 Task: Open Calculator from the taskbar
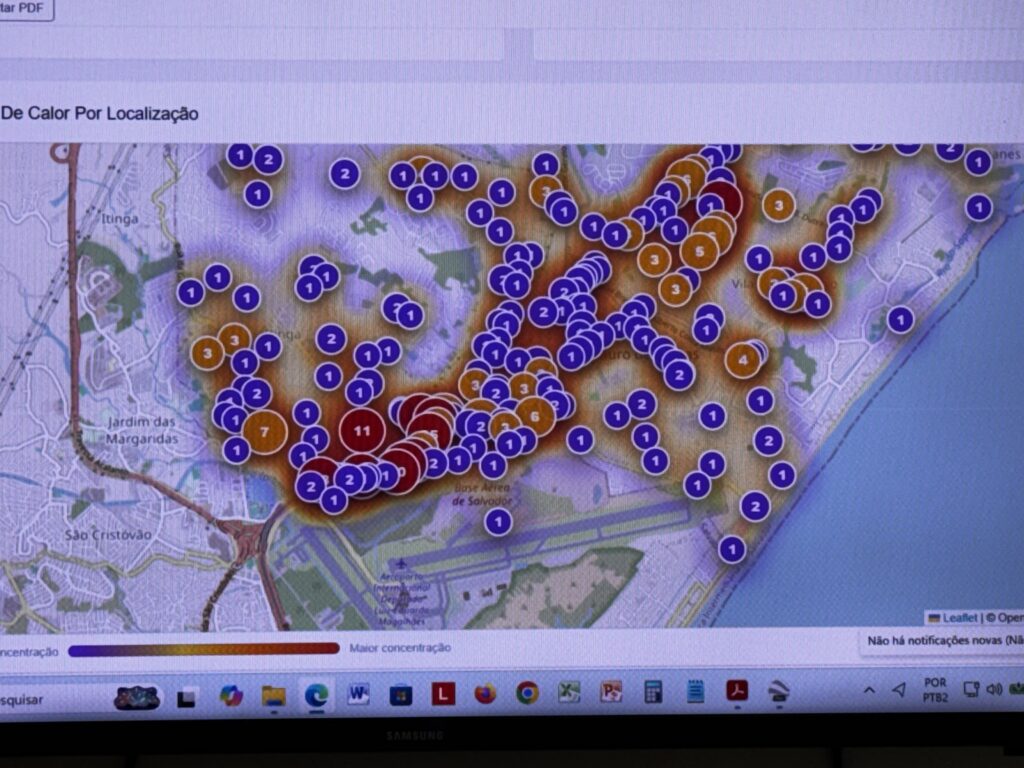(653, 691)
